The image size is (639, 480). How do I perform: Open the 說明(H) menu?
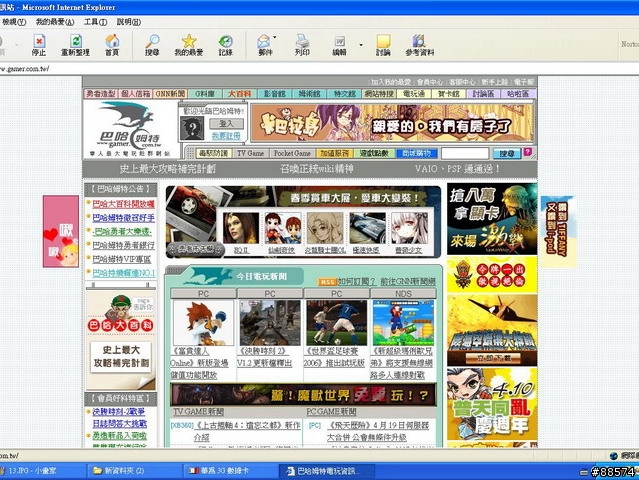(129, 22)
